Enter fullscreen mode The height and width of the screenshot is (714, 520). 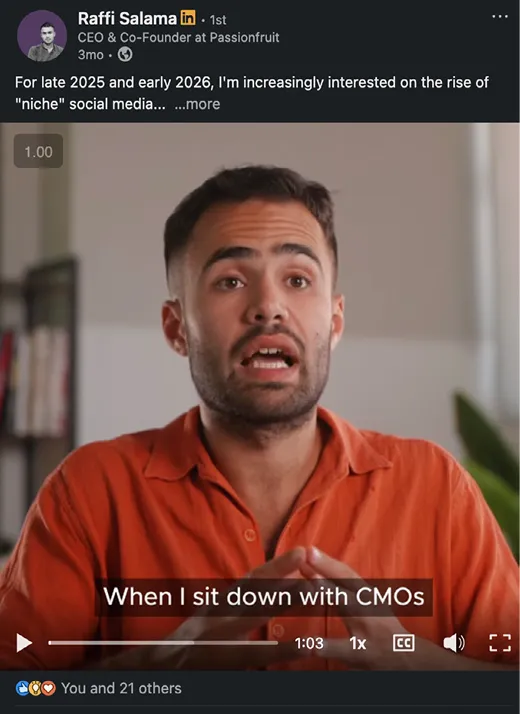click(500, 643)
